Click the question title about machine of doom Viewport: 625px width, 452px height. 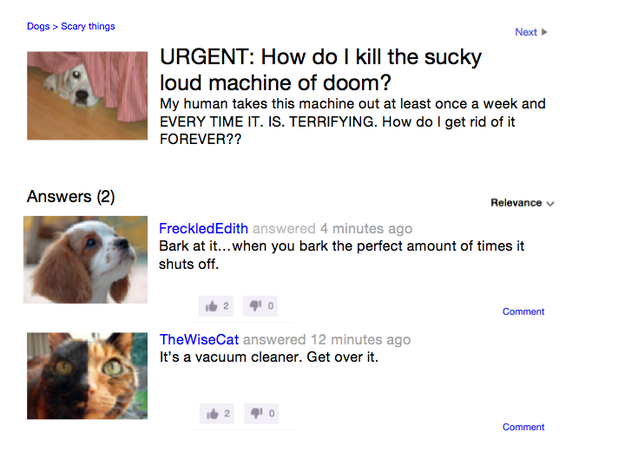(x=320, y=69)
